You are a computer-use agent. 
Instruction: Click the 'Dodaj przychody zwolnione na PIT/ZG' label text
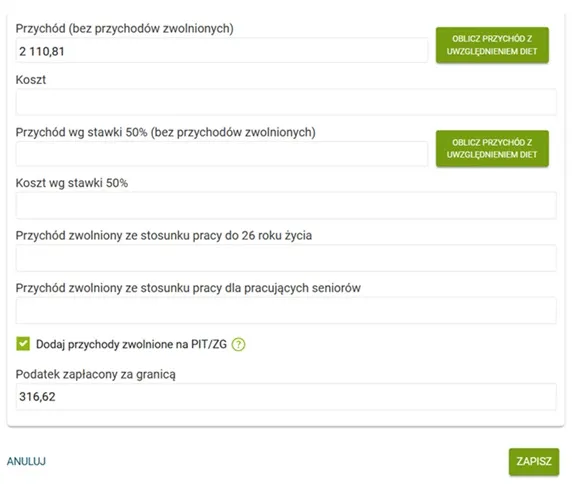coord(131,344)
